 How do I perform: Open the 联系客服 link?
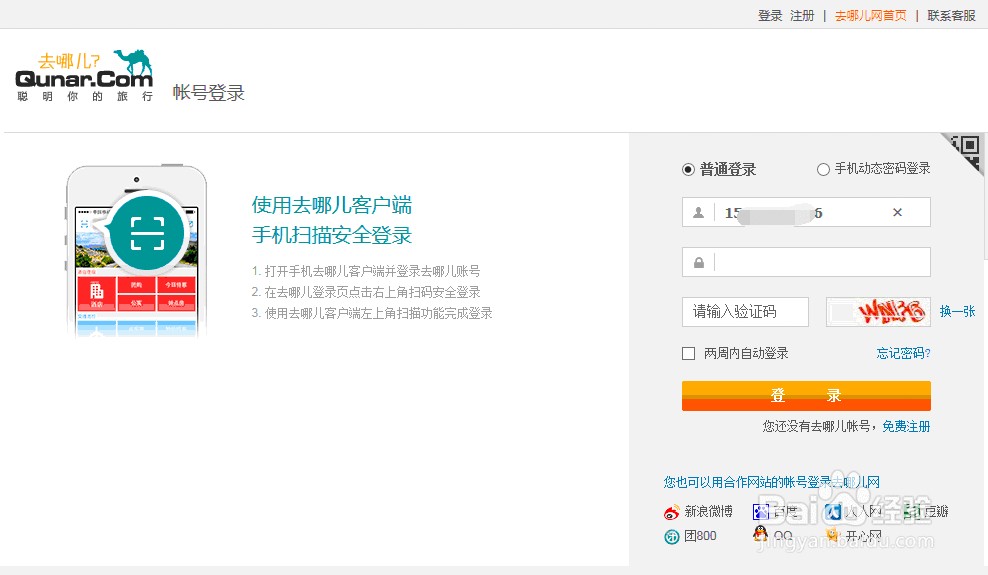pyautogui.click(x=951, y=16)
